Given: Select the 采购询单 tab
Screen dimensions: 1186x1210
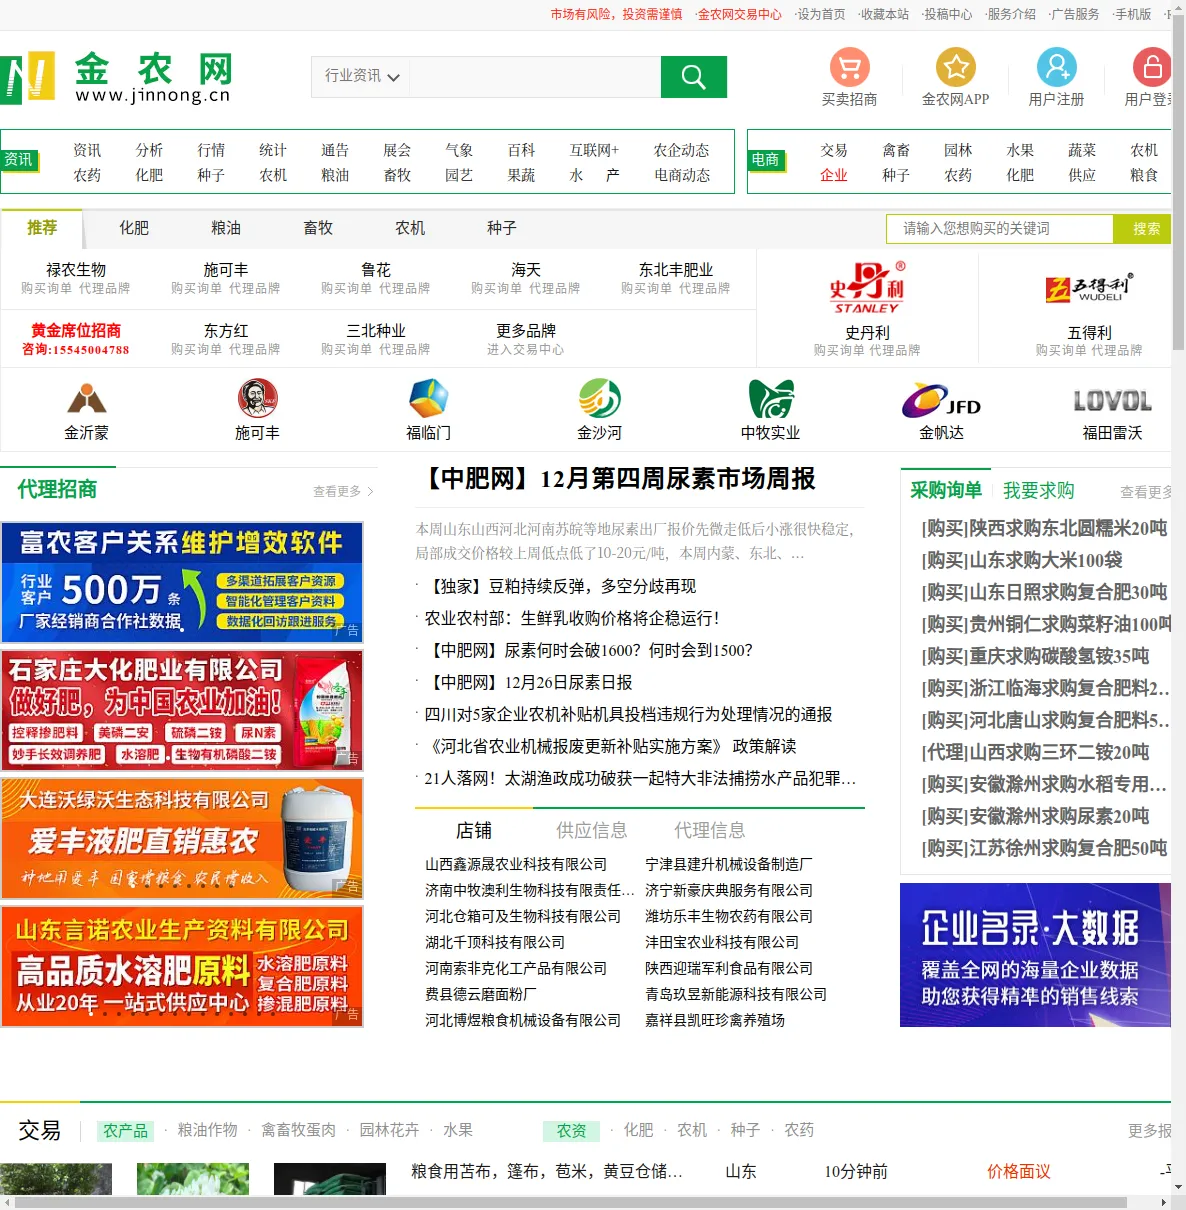Looking at the screenshot, I should tap(945, 490).
